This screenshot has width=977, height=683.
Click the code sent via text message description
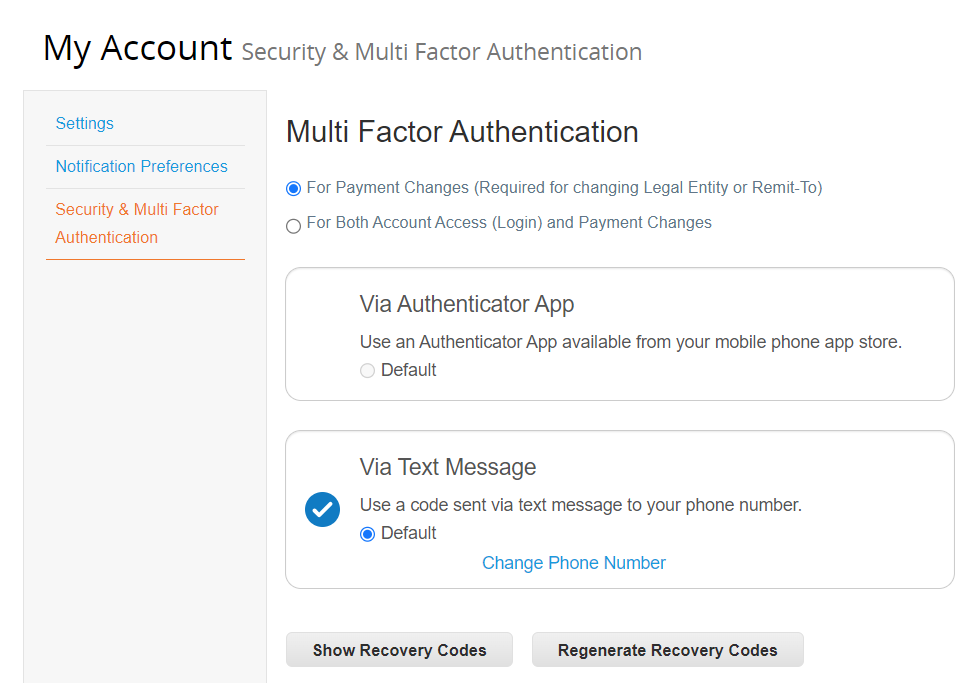coord(581,505)
